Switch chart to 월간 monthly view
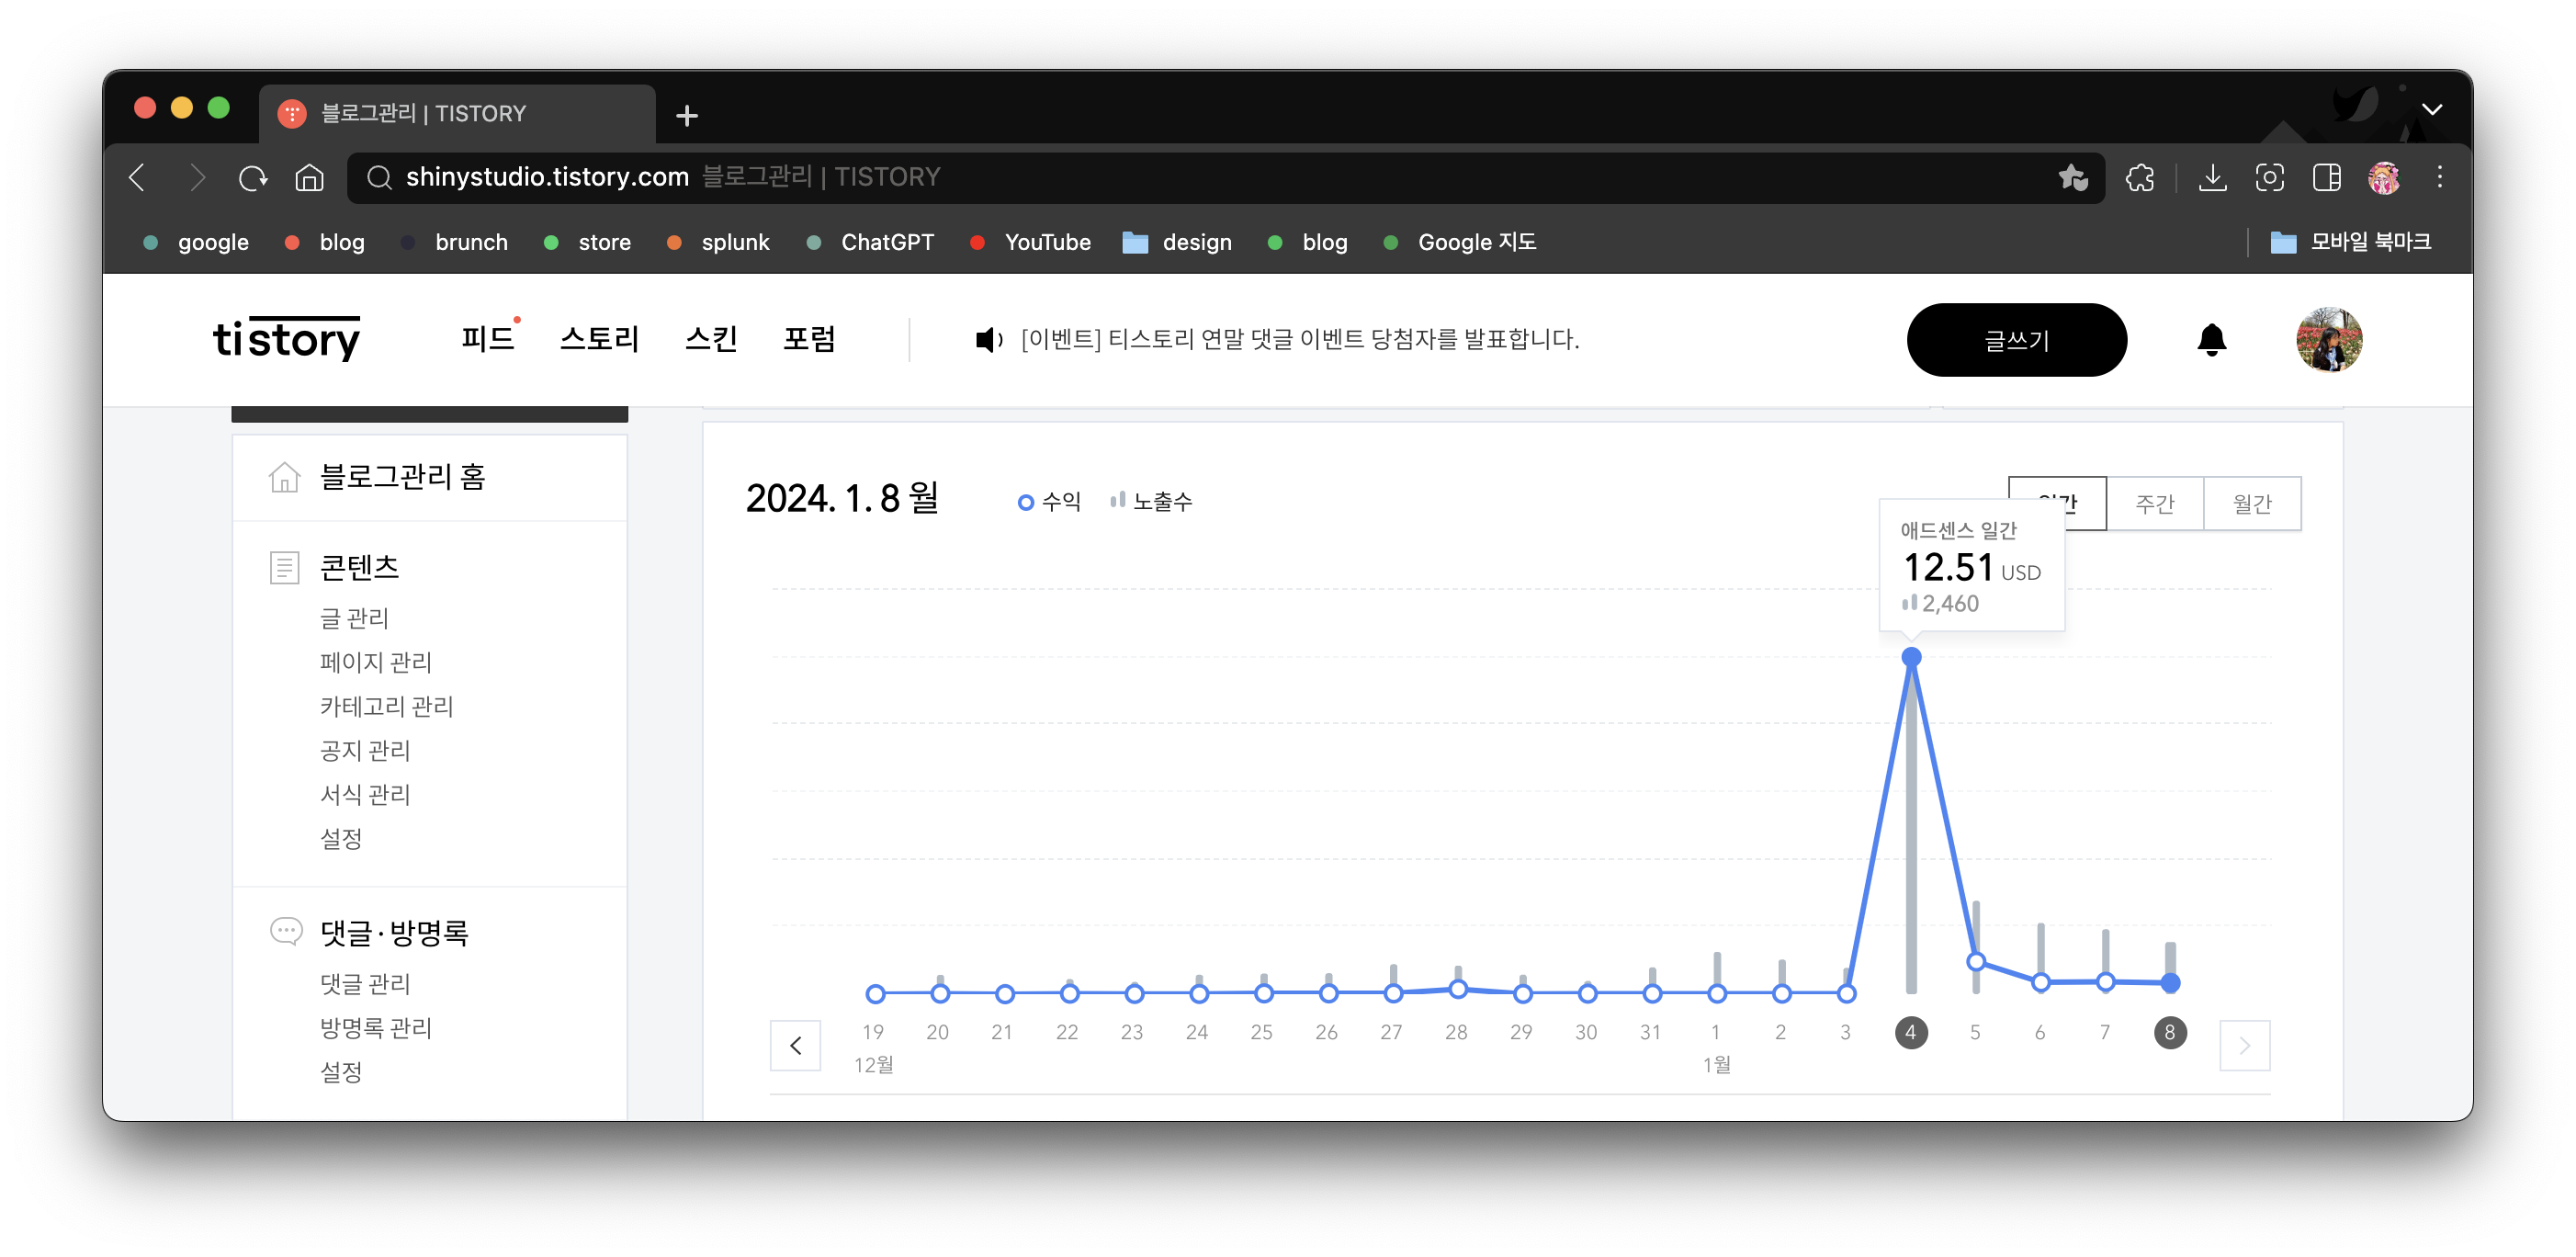 pos(2252,503)
